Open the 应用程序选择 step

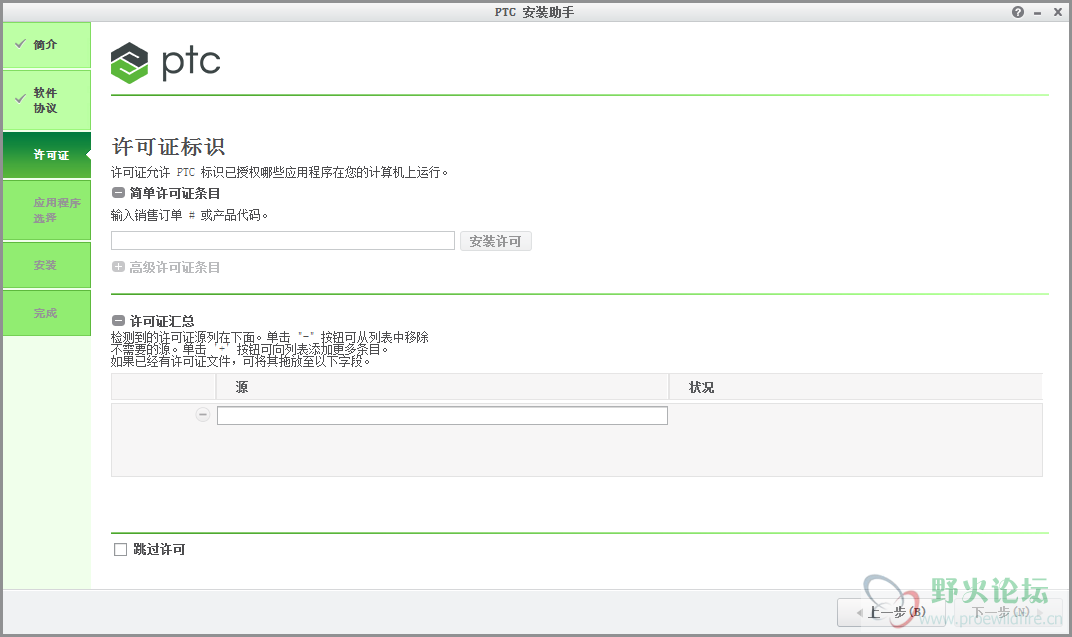pyautogui.click(x=46, y=210)
